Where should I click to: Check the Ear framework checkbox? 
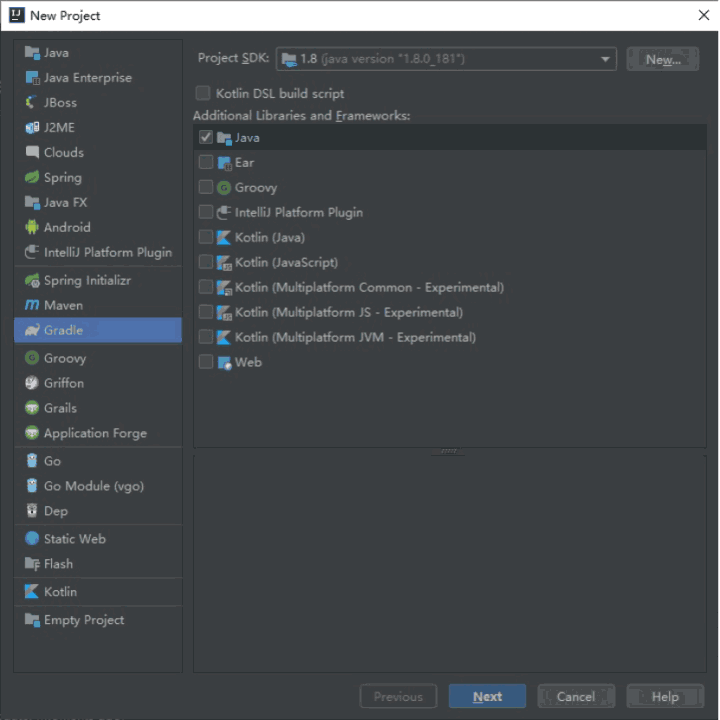(x=206, y=162)
